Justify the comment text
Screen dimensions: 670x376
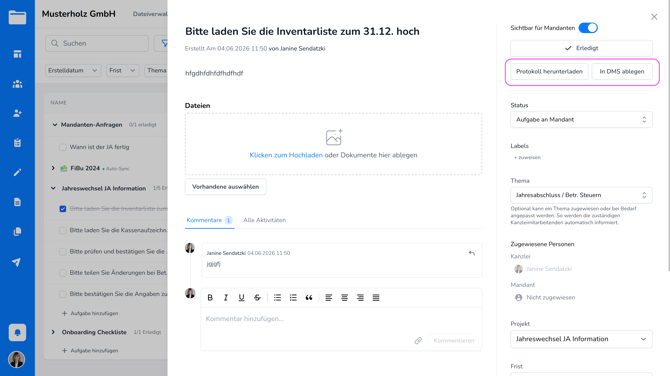pyautogui.click(x=376, y=298)
